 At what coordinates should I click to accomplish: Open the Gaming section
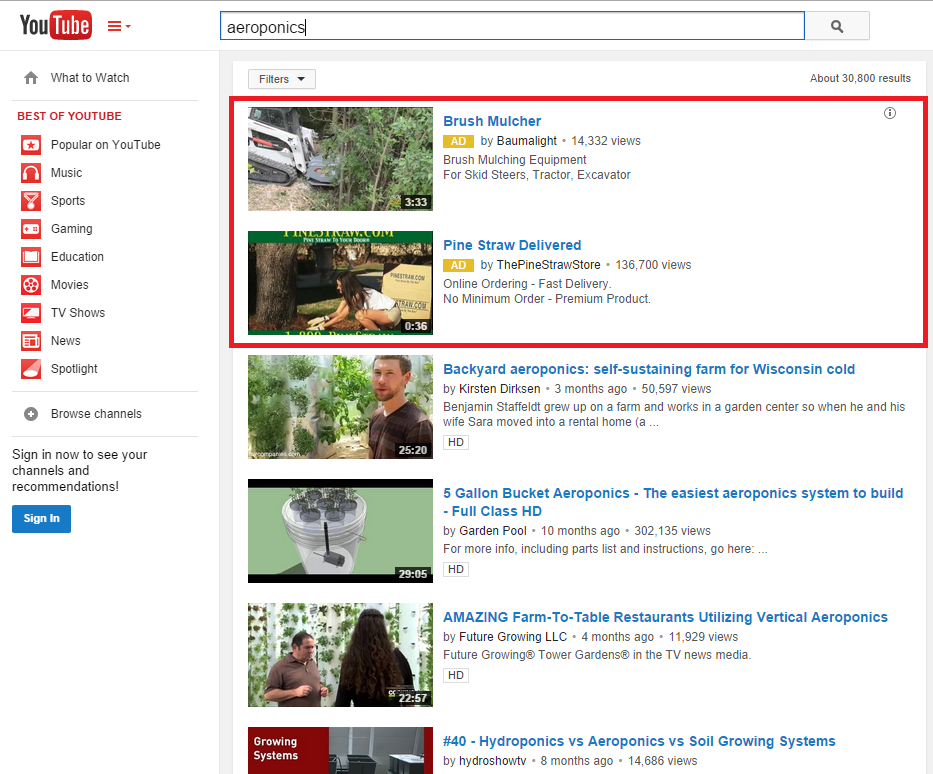[31, 228]
